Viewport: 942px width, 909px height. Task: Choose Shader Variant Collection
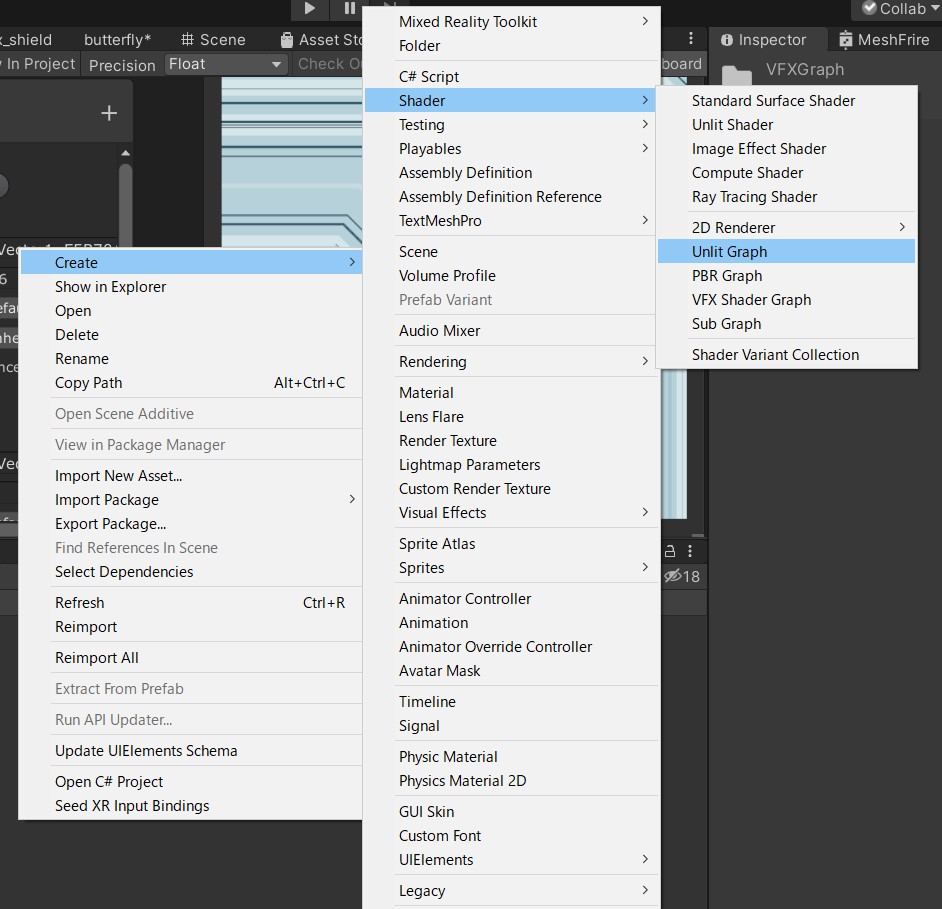click(786, 354)
